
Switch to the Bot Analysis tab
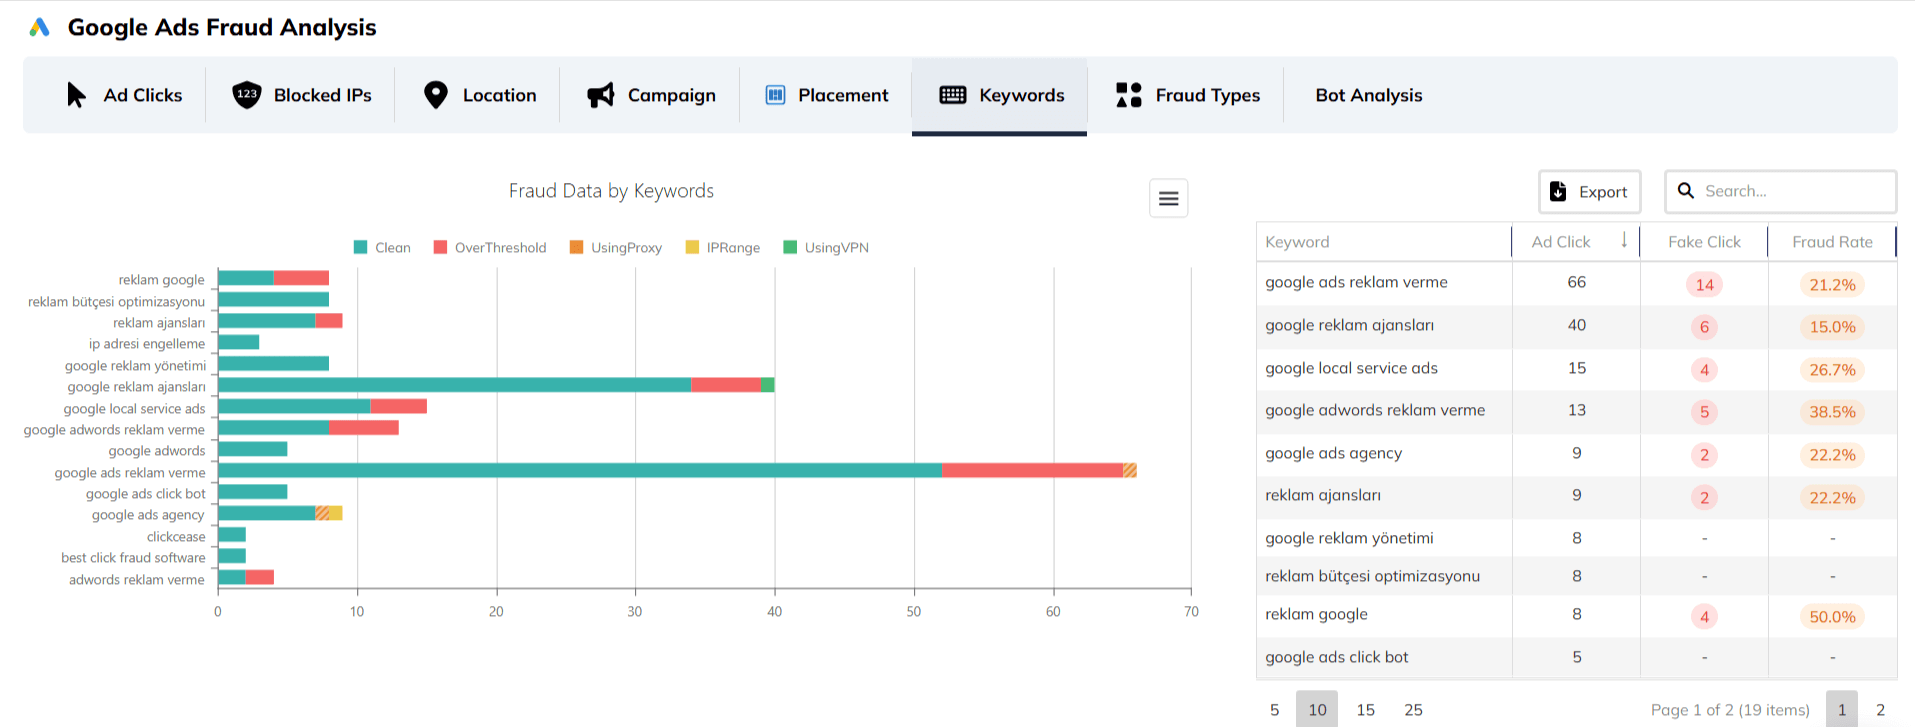tap(1368, 95)
